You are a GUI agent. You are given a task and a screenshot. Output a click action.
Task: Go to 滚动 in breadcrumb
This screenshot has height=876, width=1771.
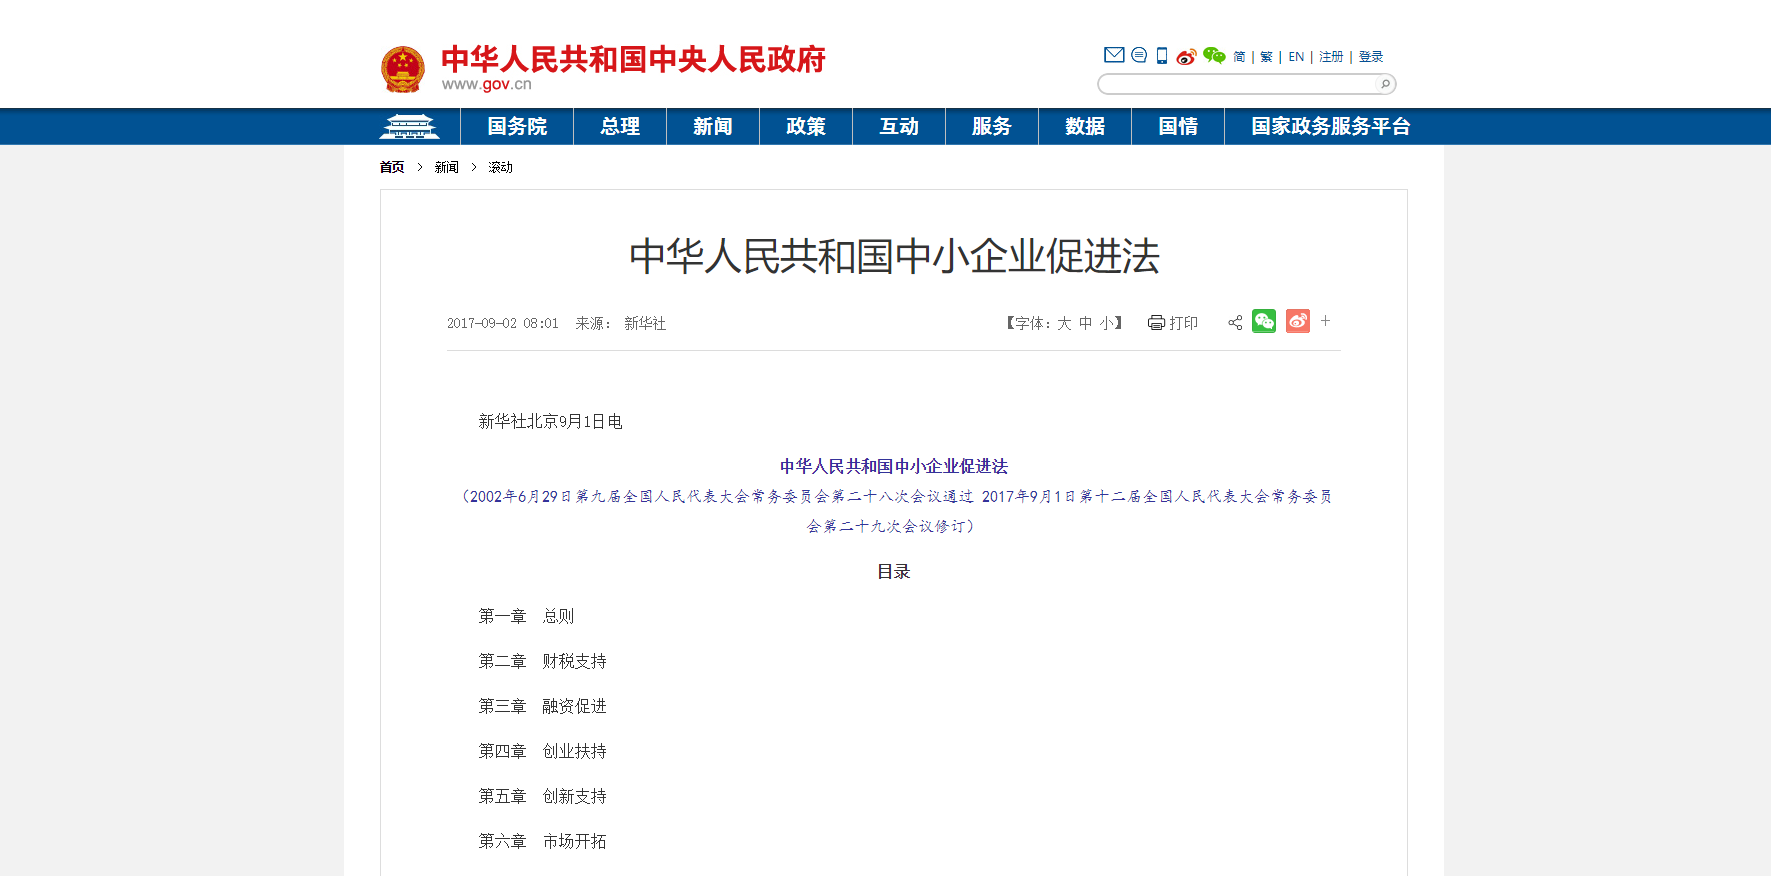pos(500,167)
